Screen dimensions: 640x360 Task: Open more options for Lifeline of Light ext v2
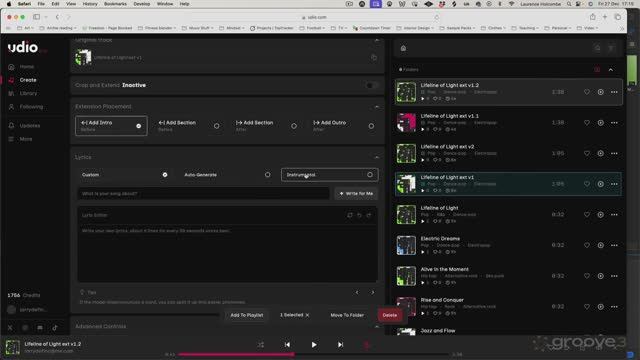[614, 153]
